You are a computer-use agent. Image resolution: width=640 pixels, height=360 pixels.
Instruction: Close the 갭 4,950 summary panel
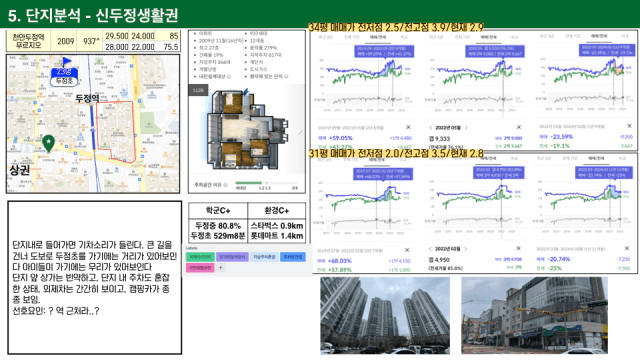(518, 248)
